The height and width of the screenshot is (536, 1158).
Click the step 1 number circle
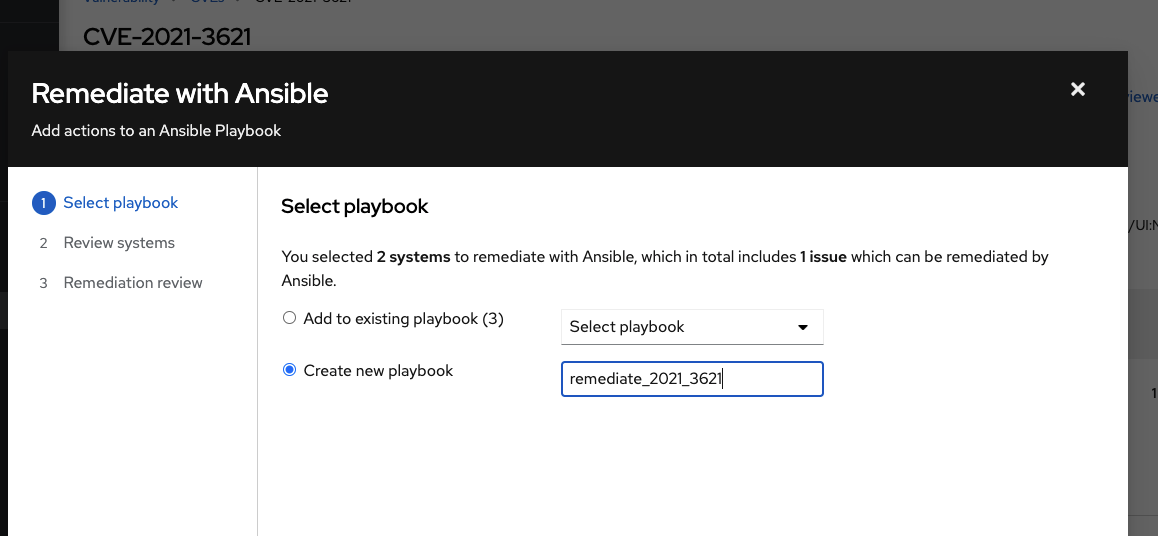[44, 203]
